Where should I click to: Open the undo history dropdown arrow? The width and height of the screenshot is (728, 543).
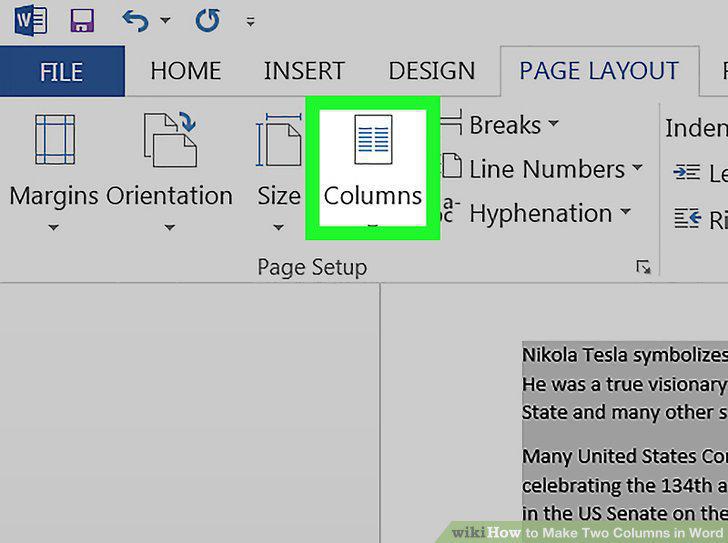coord(165,20)
